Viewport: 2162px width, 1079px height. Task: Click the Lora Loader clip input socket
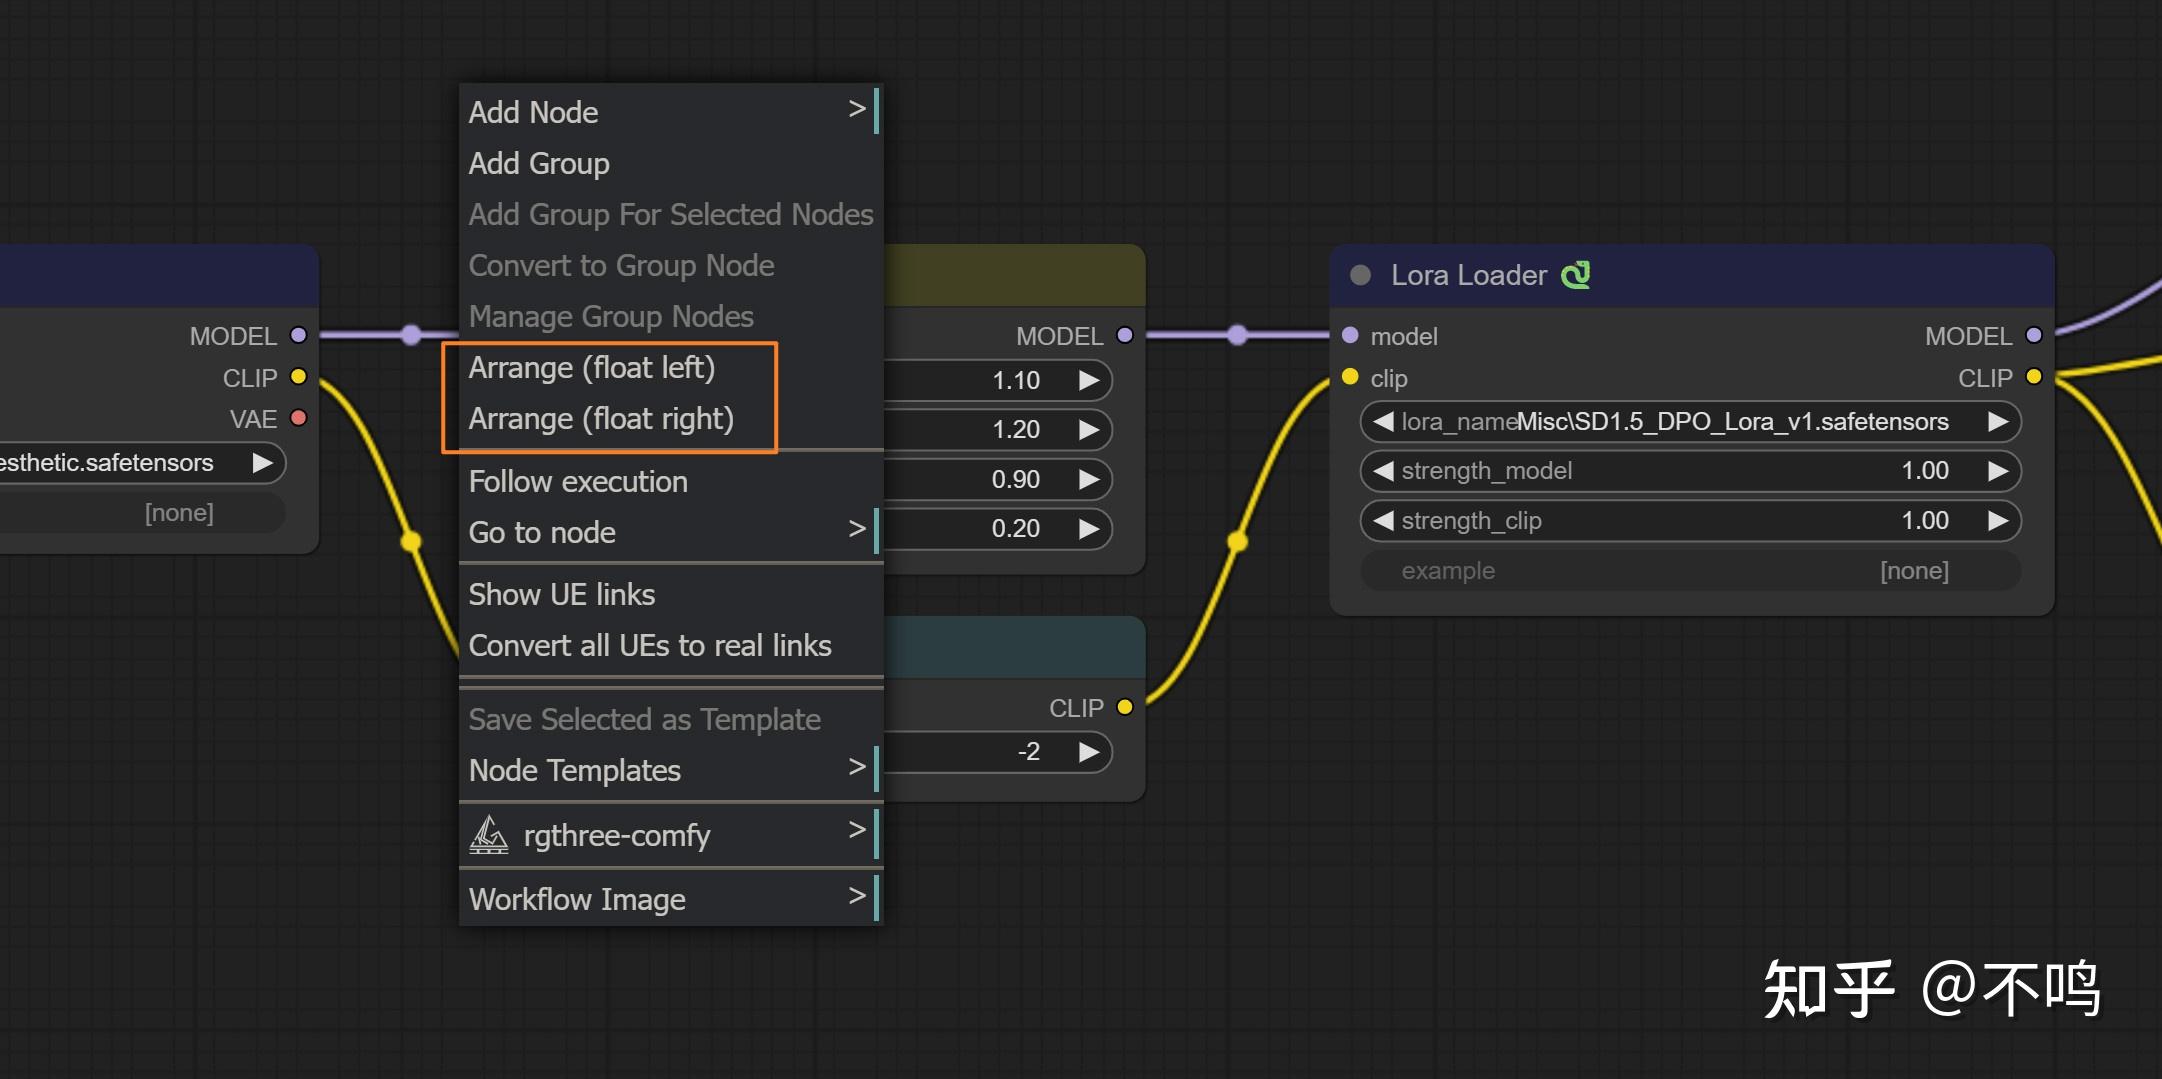tap(1350, 377)
